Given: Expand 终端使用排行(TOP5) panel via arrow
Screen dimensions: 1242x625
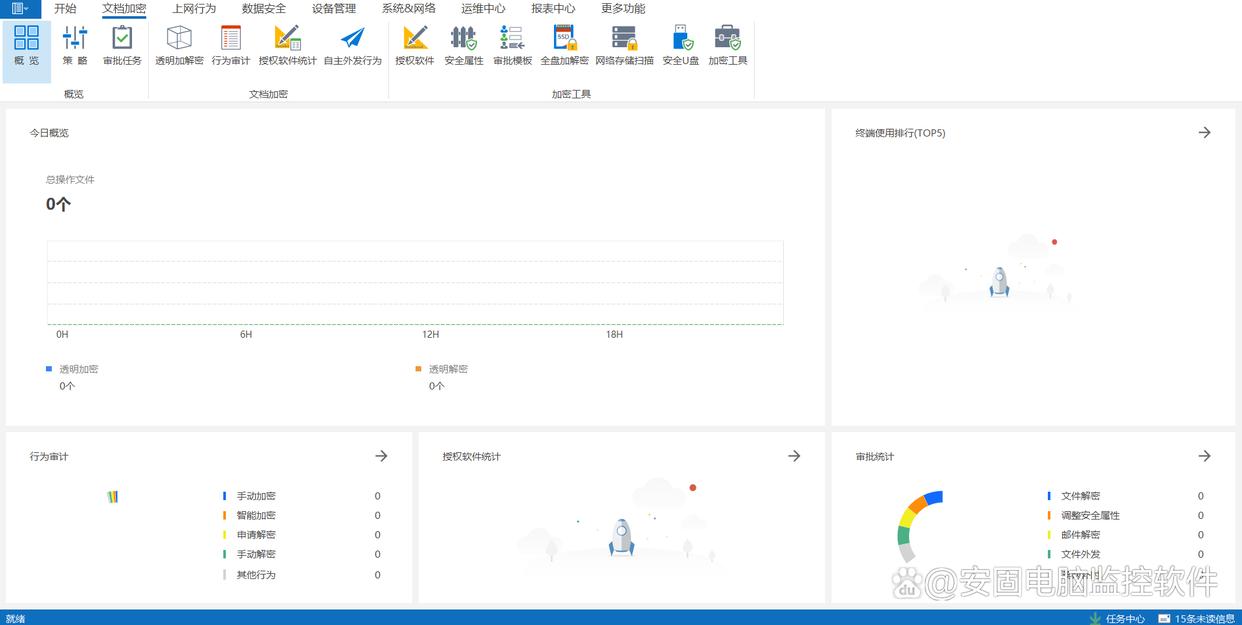Looking at the screenshot, I should click(1204, 132).
